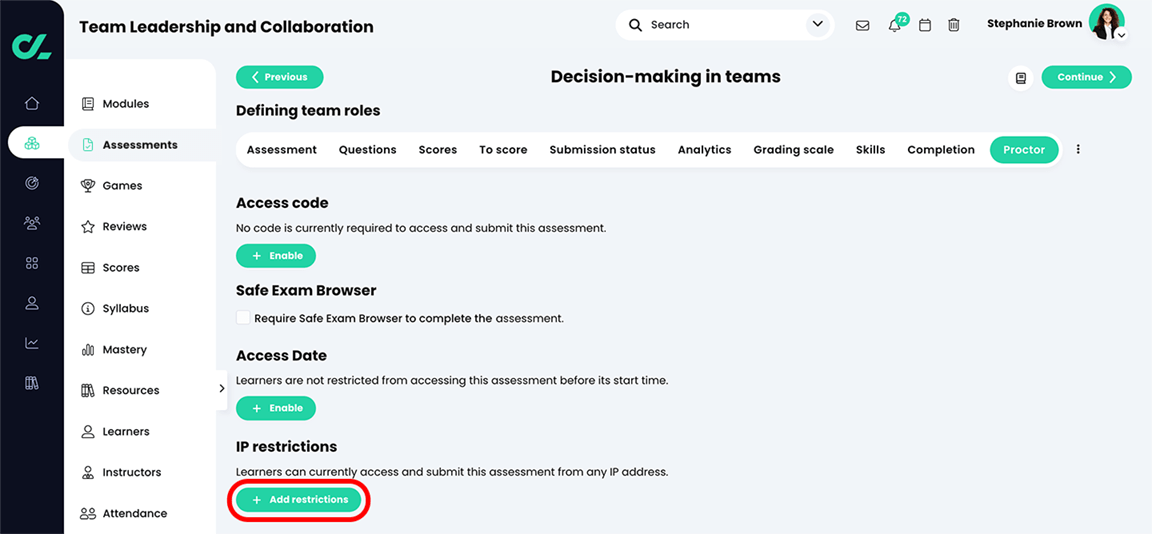The width and height of the screenshot is (1152, 534).
Task: Open Stephanie Brown profile menu
Action: (1107, 23)
